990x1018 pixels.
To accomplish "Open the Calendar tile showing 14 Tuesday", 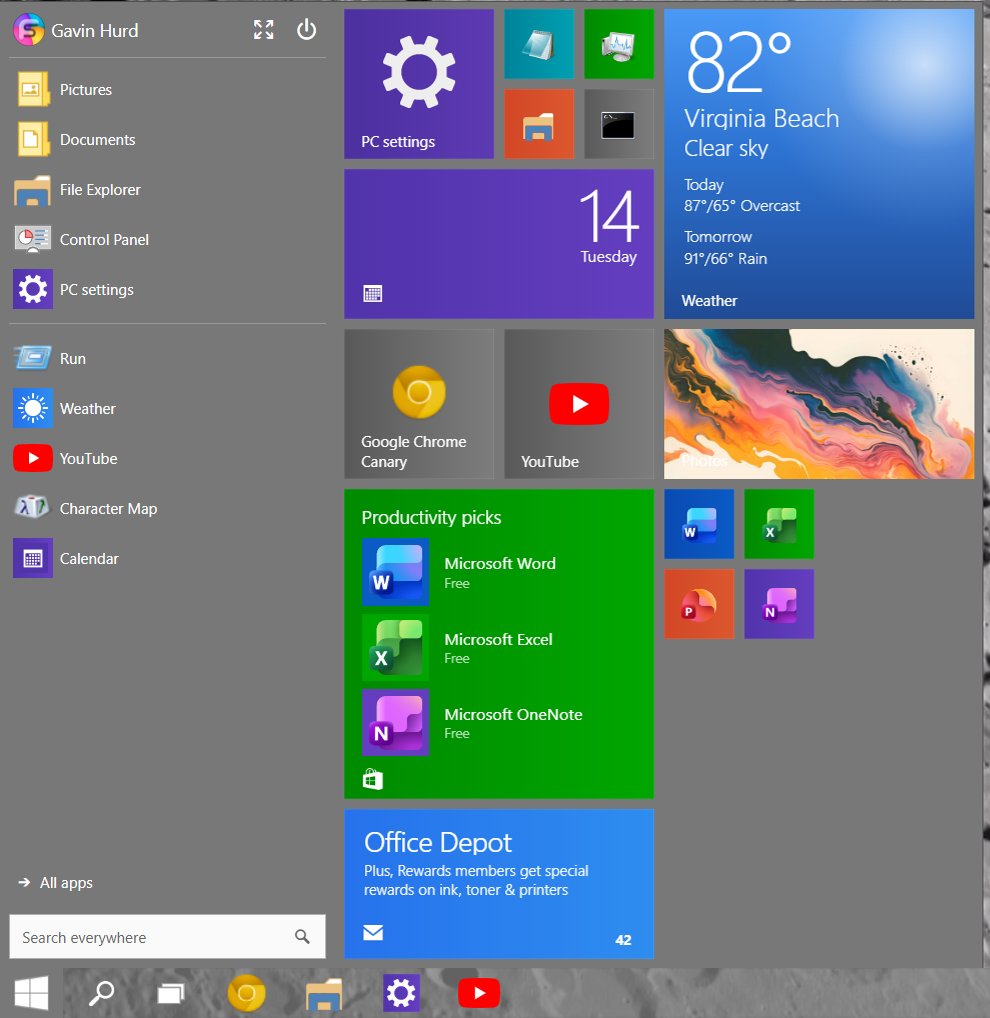I will coord(499,244).
